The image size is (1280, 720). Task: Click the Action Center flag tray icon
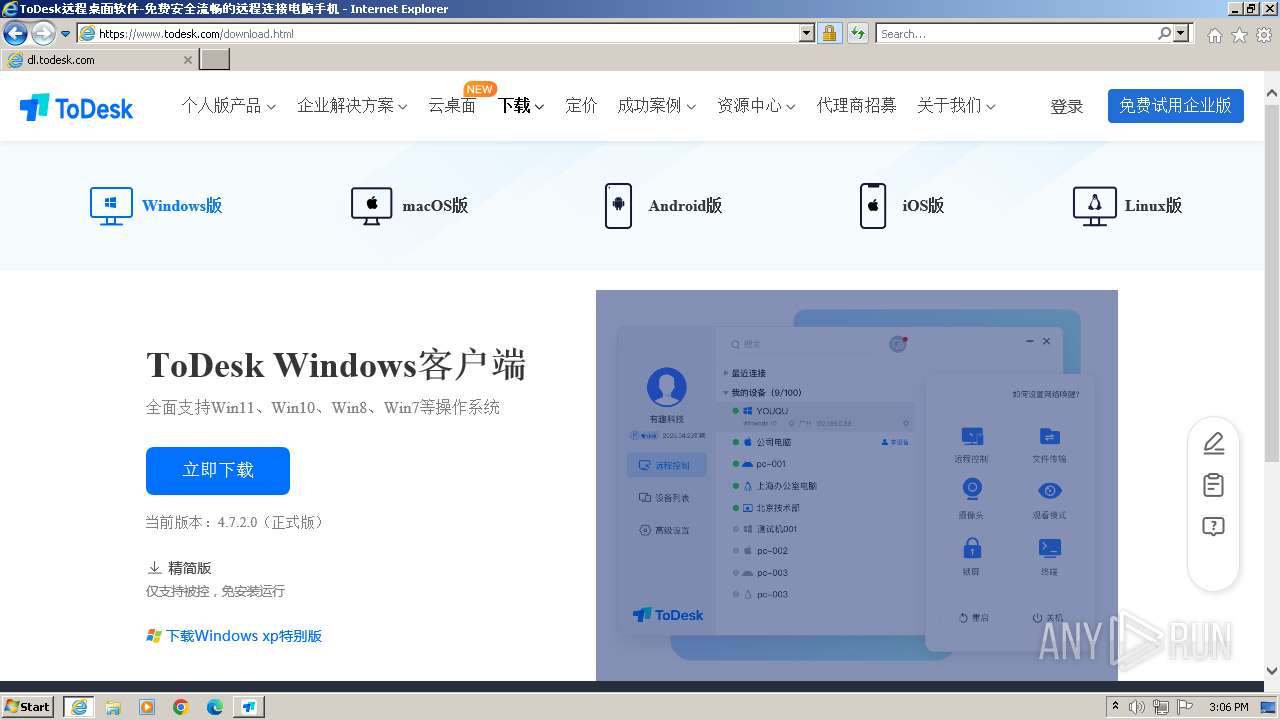[x=1183, y=707]
